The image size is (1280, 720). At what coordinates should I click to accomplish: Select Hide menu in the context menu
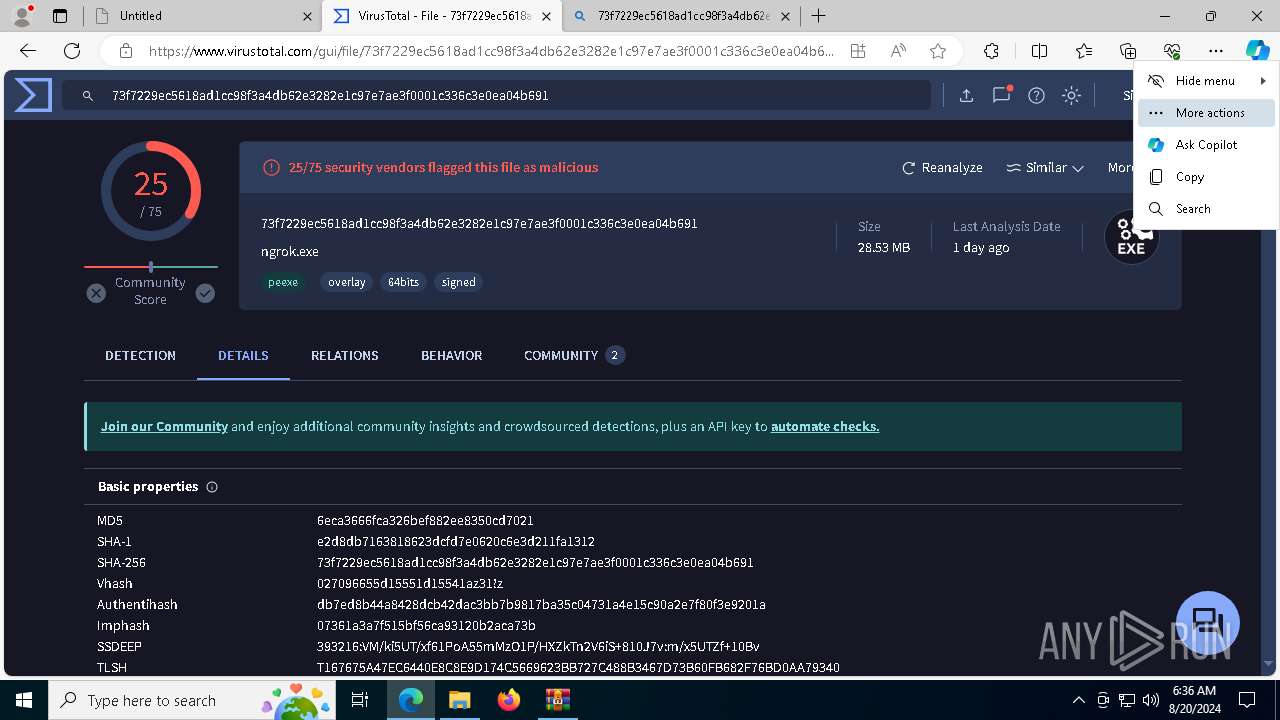point(1206,81)
